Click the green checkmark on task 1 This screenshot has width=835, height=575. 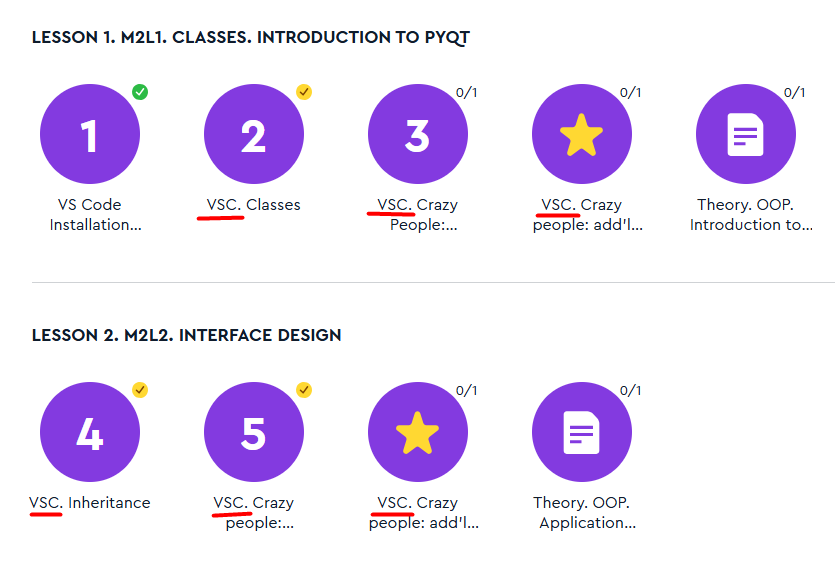140,92
